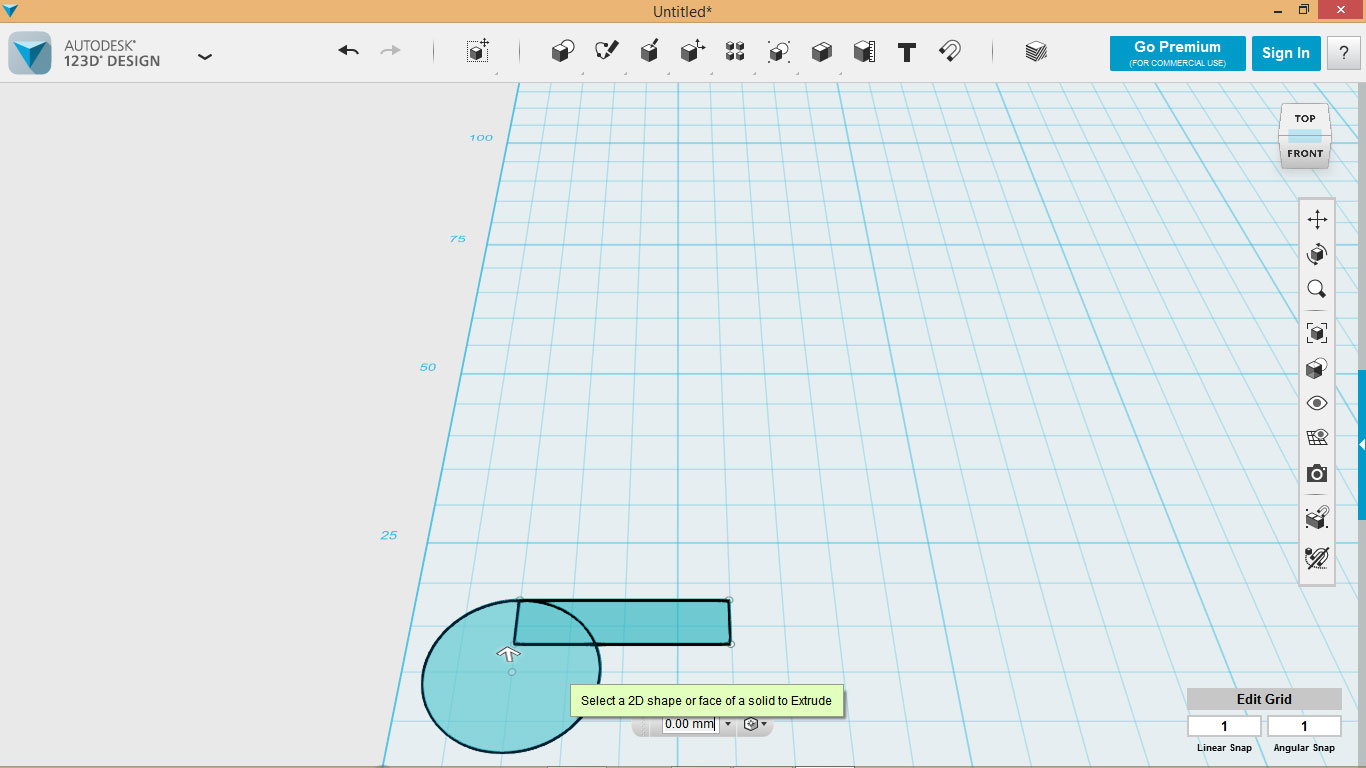Select the Sketch tool from the toolbar
The image size is (1366, 768).
(x=605, y=52)
